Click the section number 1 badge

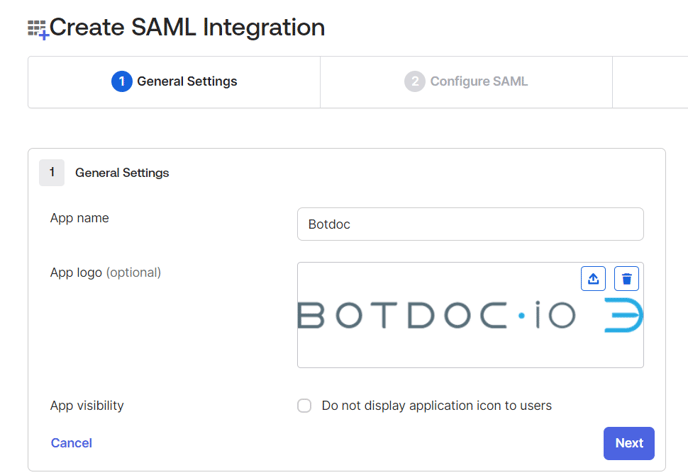coord(52,172)
